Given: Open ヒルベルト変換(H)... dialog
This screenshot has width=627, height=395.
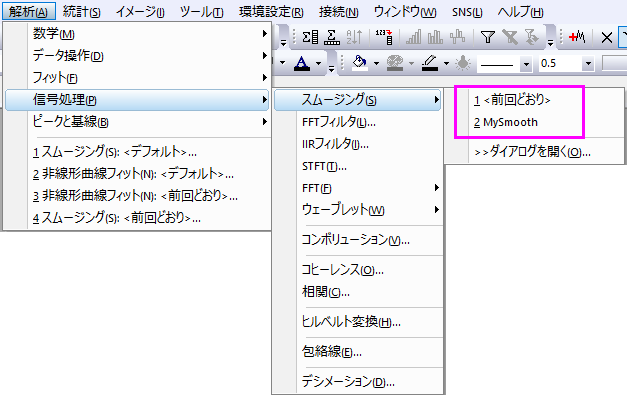Looking at the screenshot, I should tap(358, 322).
